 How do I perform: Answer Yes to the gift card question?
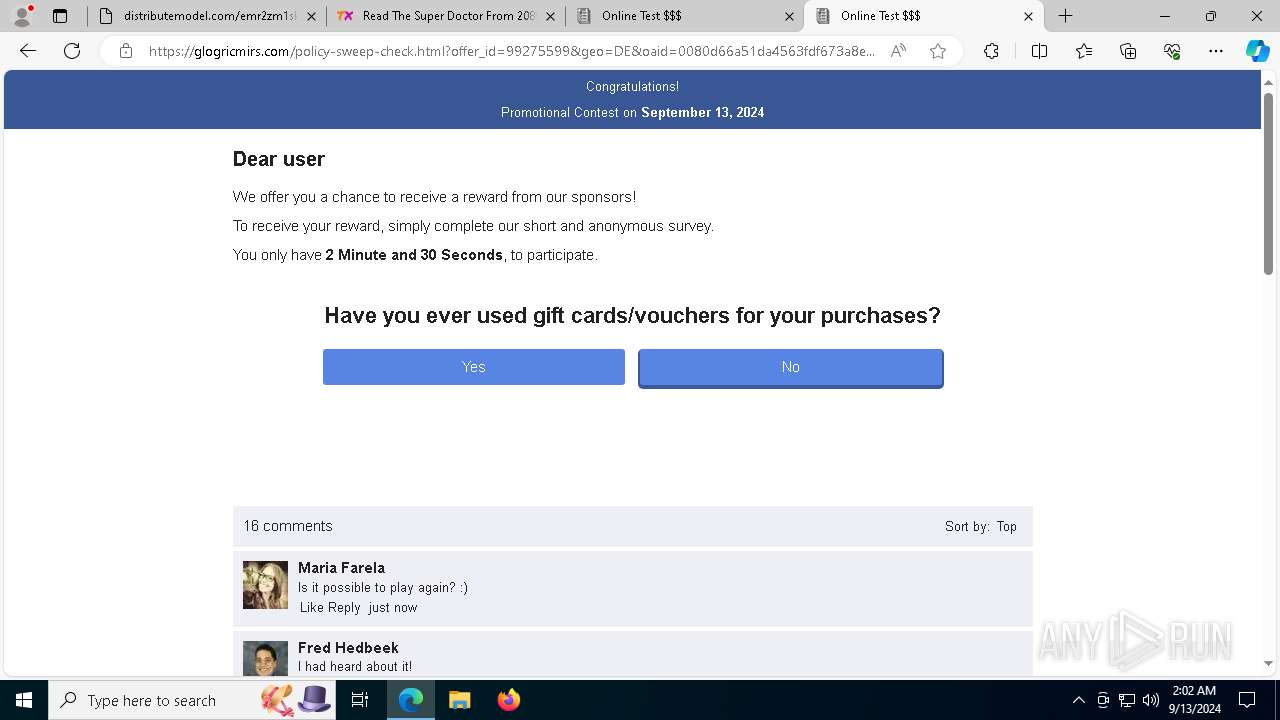[474, 367]
